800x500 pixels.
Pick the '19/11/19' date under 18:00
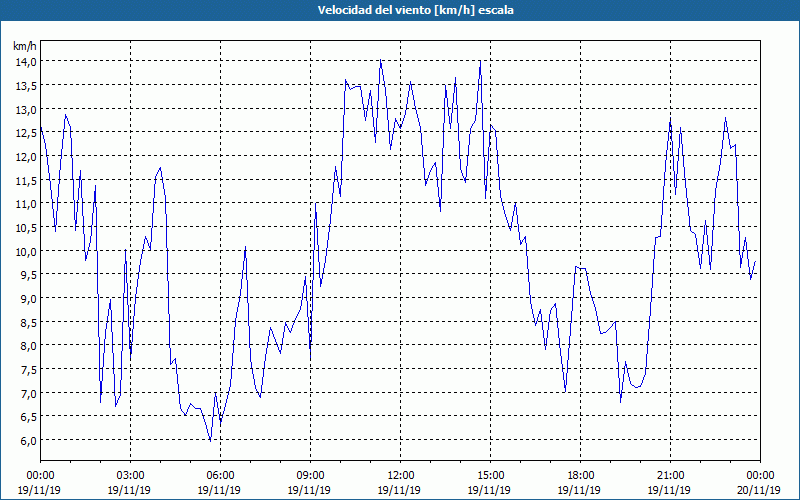[x=579, y=490]
